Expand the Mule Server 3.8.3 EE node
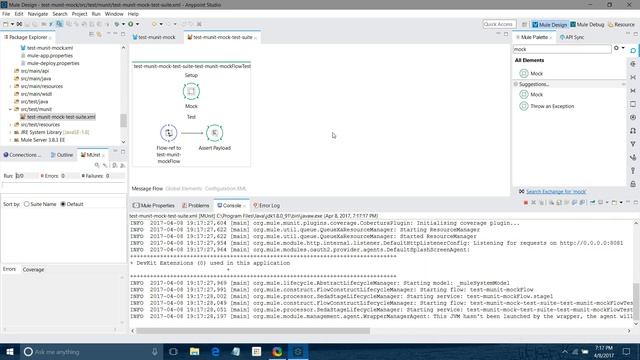640x360 pixels. [x=10, y=140]
